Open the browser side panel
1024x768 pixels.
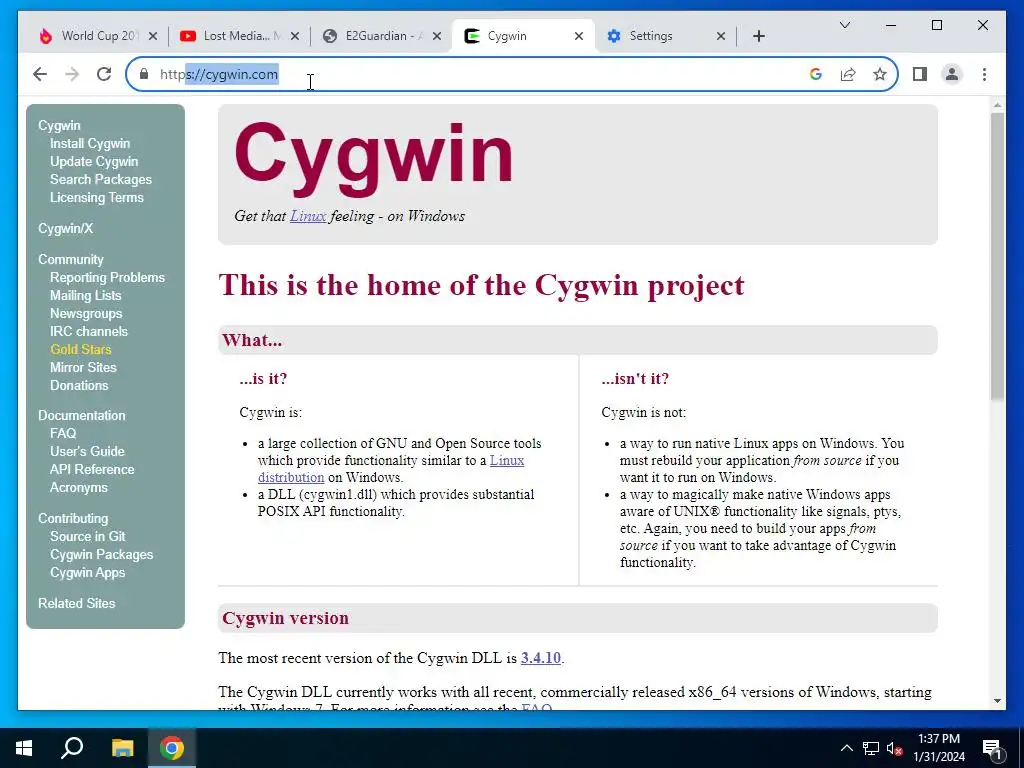coord(920,74)
